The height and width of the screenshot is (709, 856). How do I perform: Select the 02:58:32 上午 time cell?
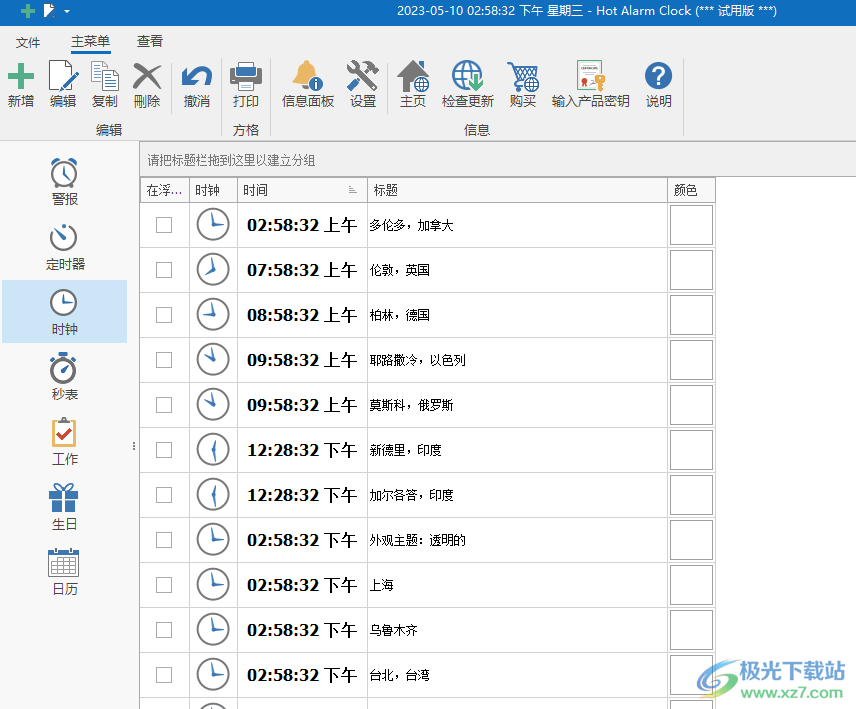302,225
